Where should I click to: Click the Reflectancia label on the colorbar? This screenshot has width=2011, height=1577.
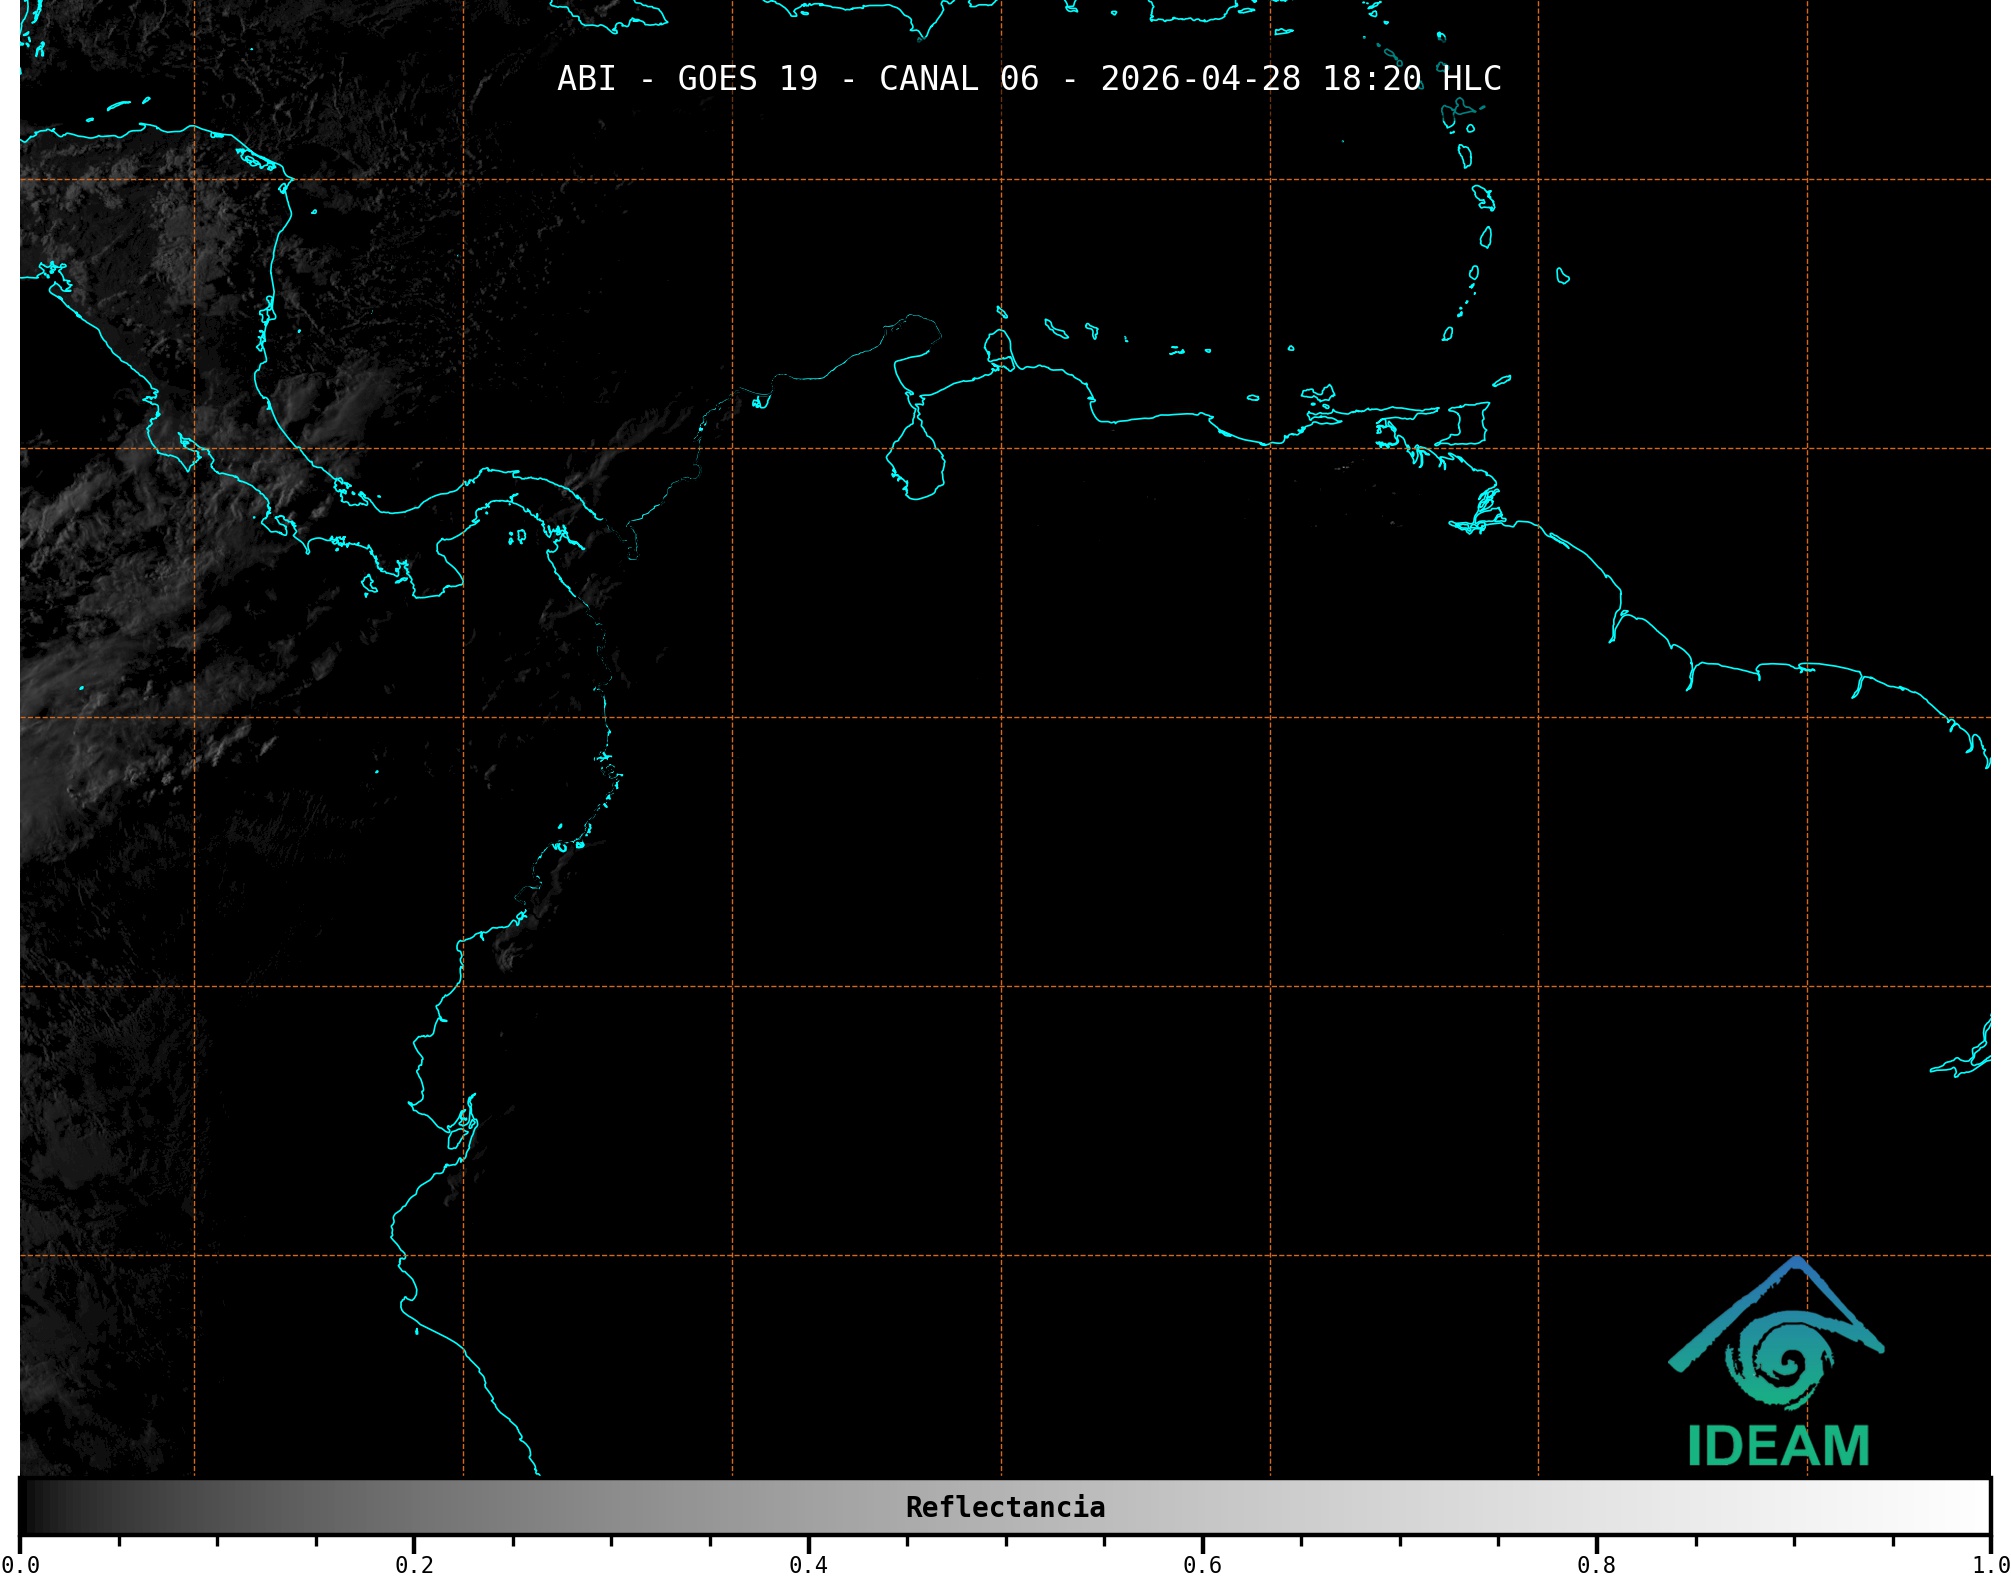(1005, 1507)
